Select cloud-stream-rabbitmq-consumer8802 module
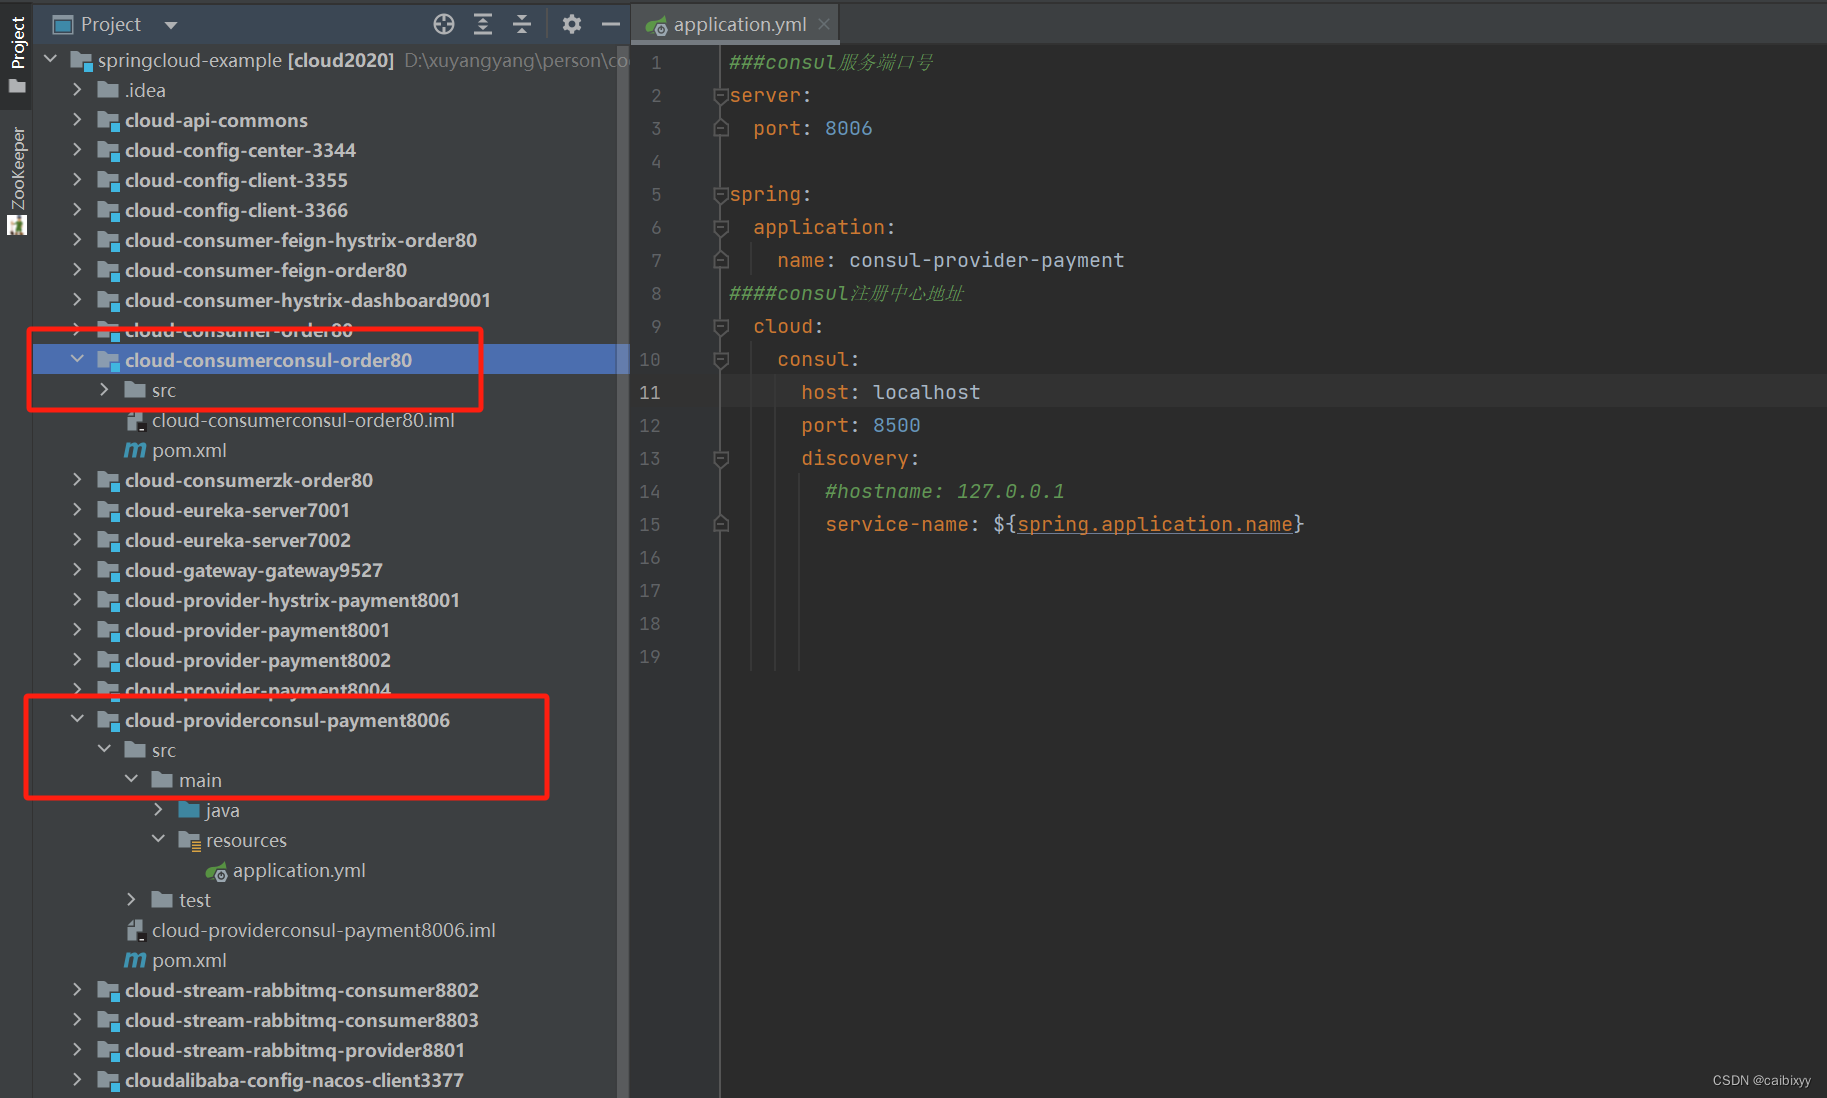Screen dimensions: 1827x1098 [x=301, y=990]
